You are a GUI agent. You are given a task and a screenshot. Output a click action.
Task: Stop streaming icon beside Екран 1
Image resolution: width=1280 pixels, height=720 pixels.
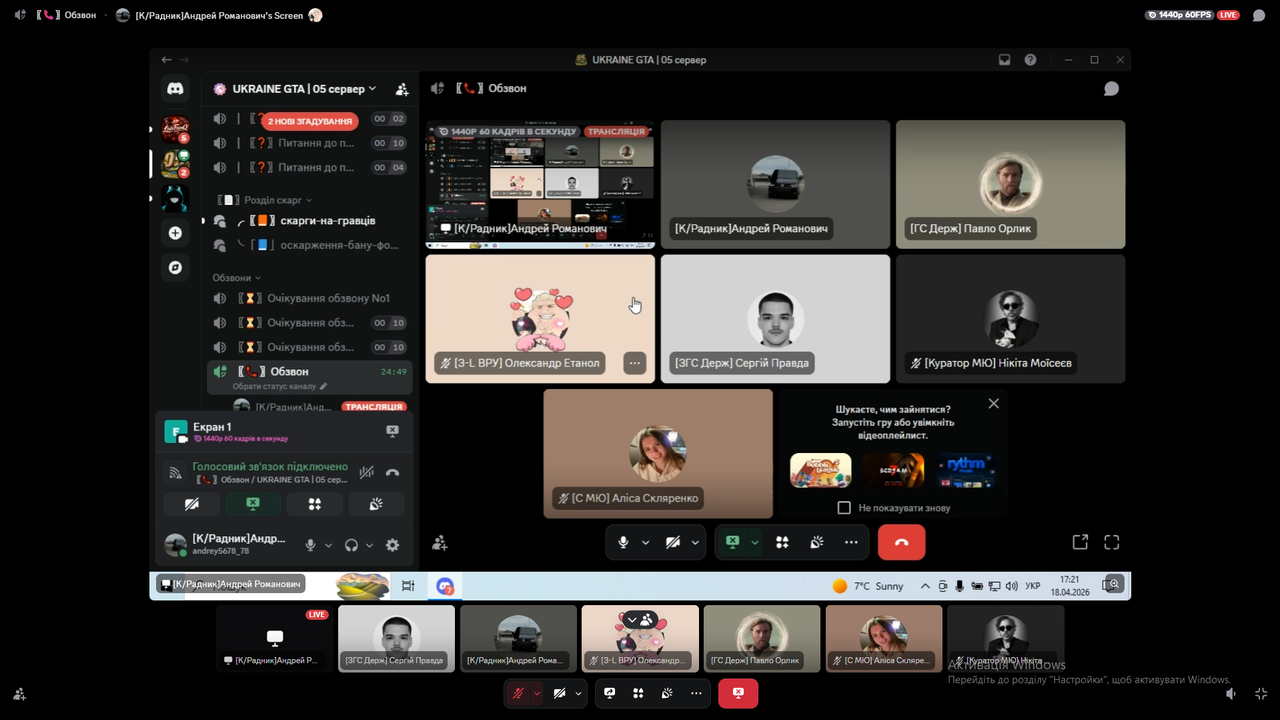click(392, 431)
